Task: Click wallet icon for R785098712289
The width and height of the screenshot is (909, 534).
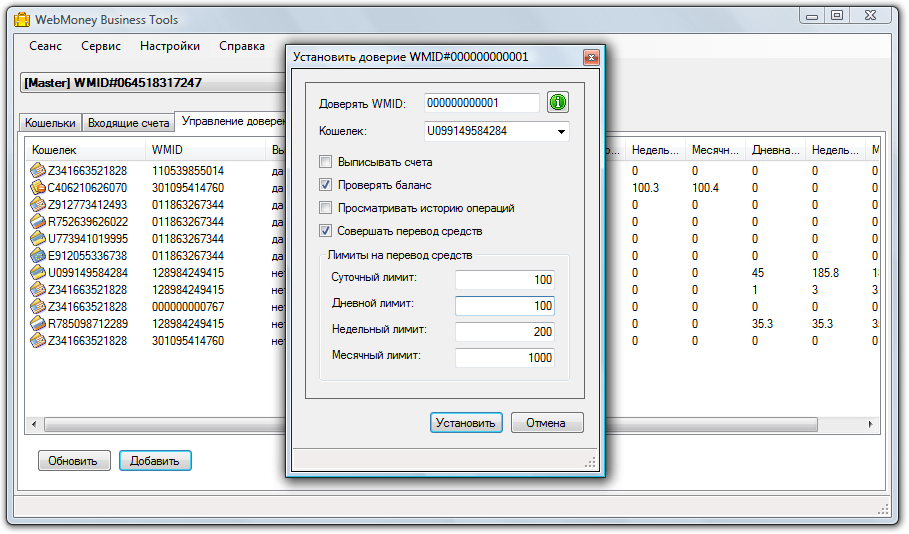Action: (x=39, y=324)
